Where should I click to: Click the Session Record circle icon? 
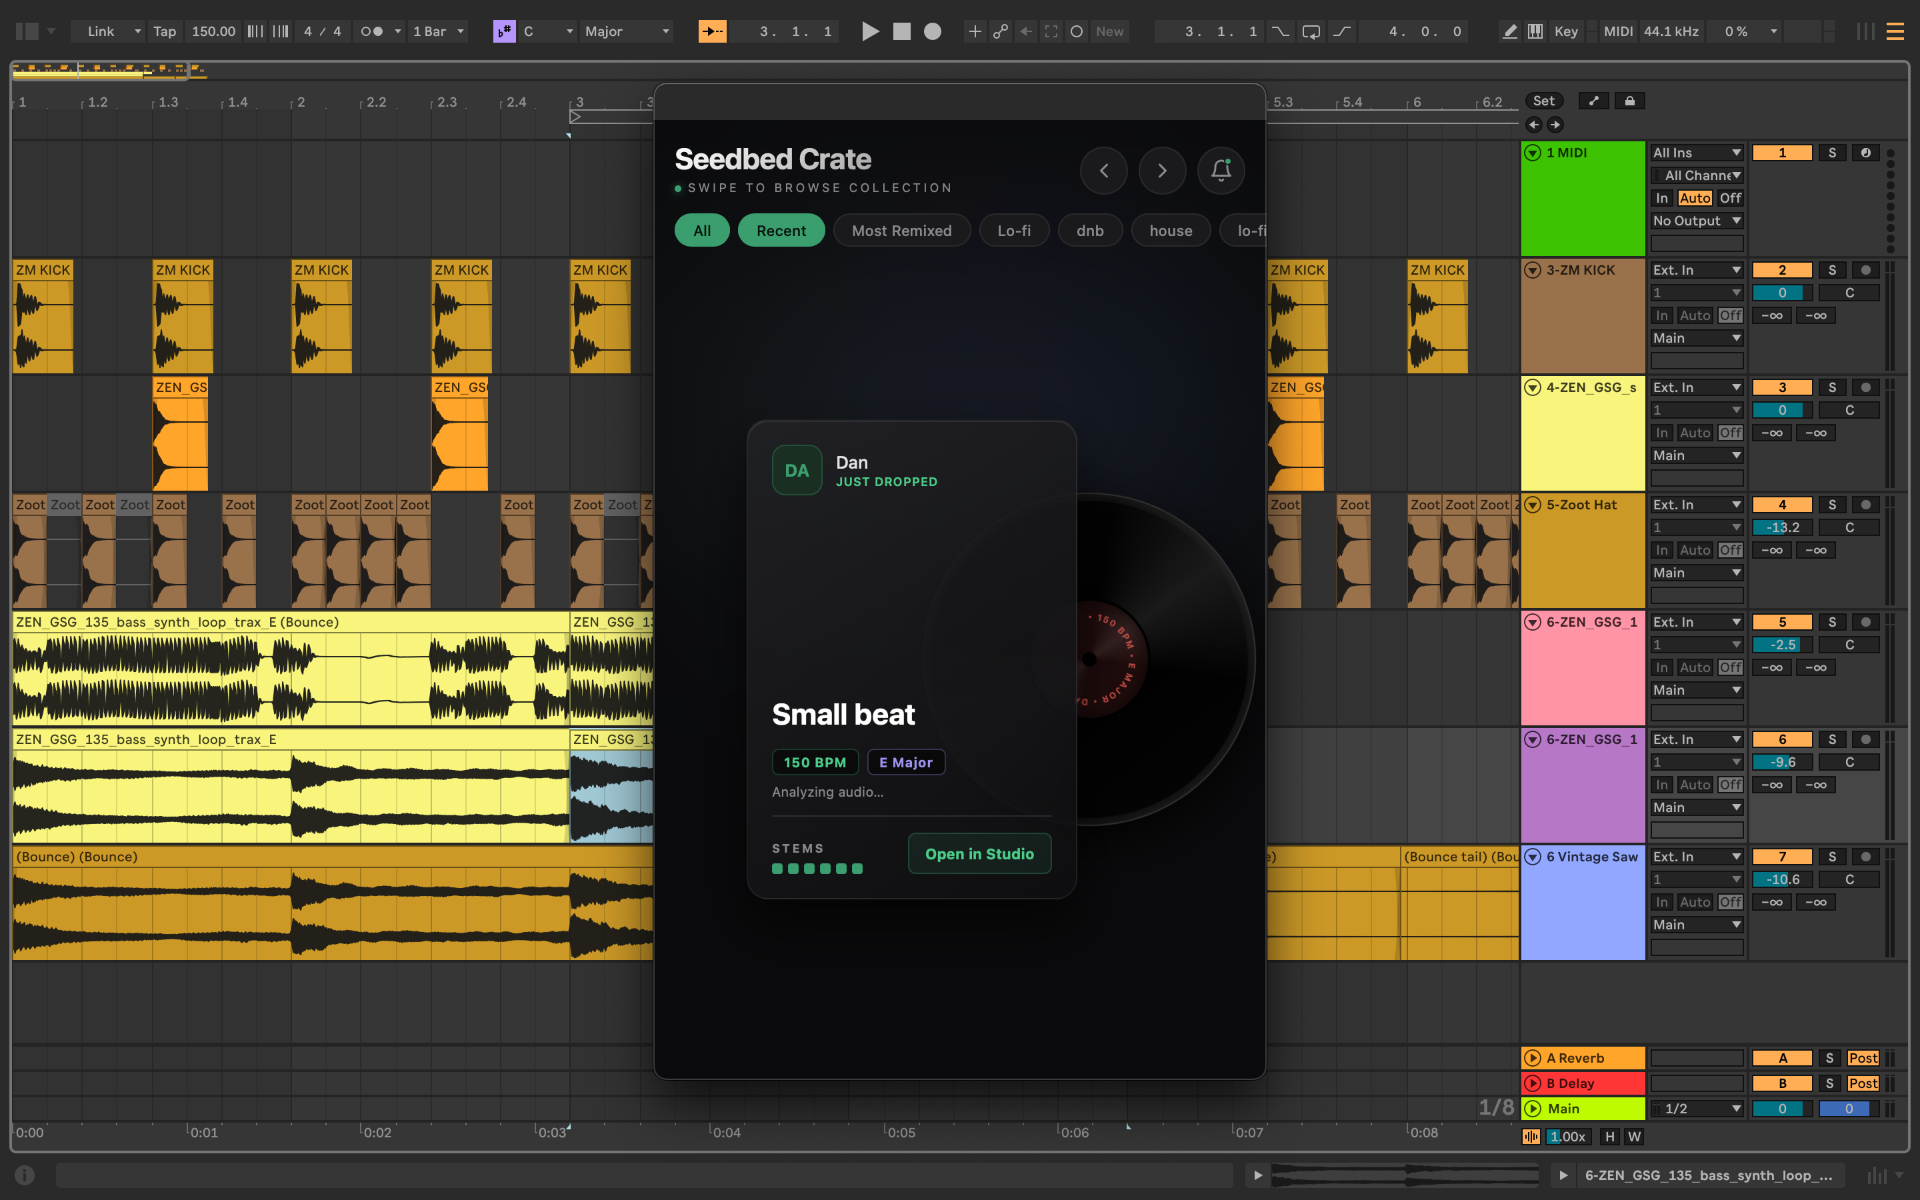1076,31
